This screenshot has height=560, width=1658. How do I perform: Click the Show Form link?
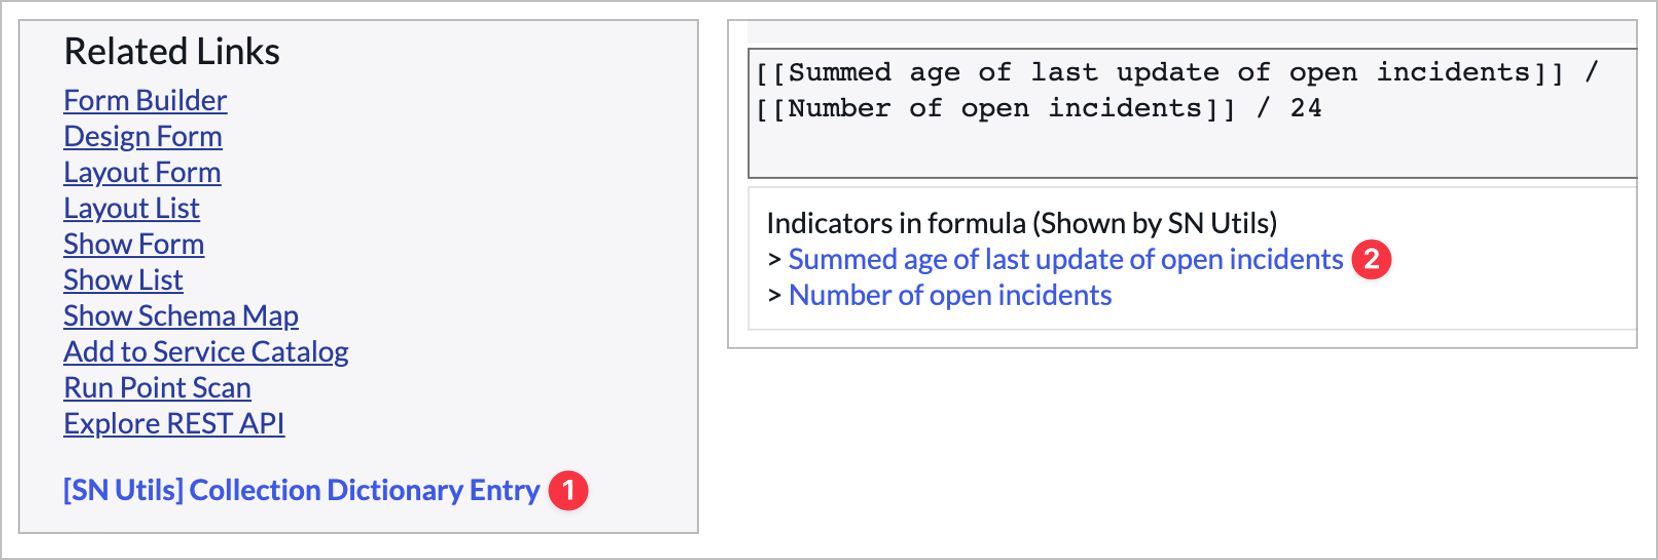click(x=133, y=245)
